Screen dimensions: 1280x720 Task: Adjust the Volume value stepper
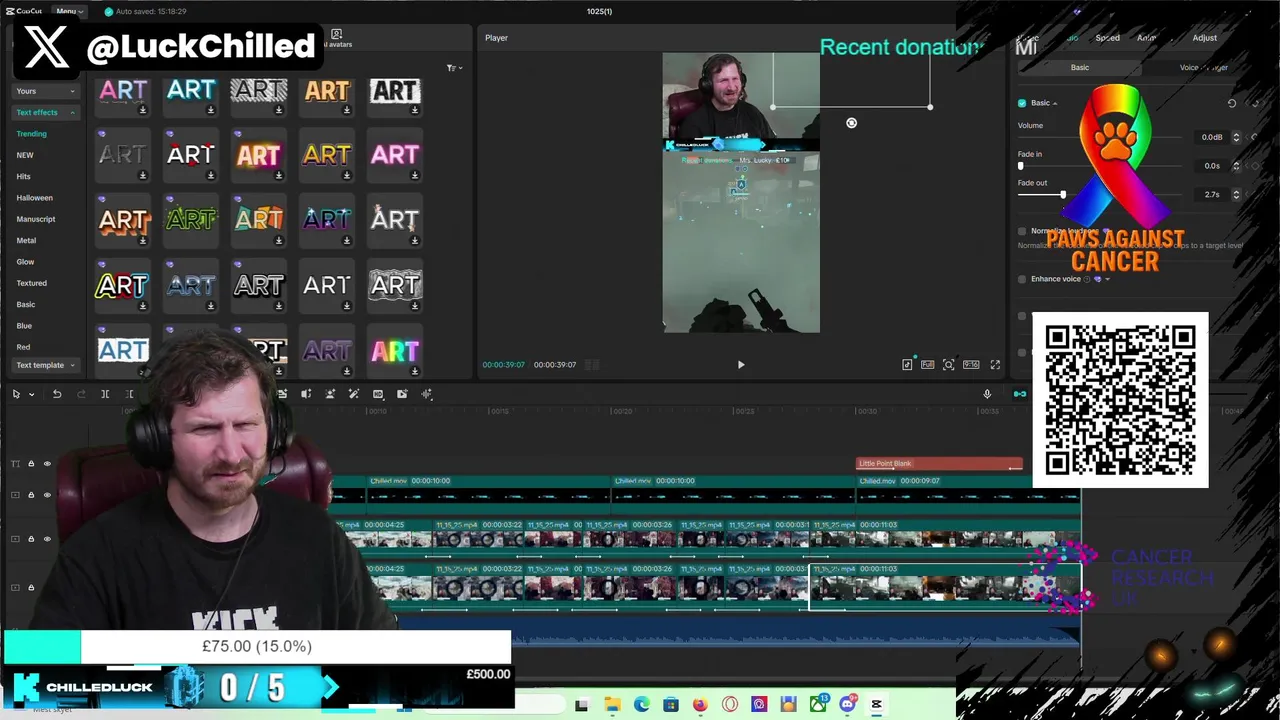pos(1236,137)
